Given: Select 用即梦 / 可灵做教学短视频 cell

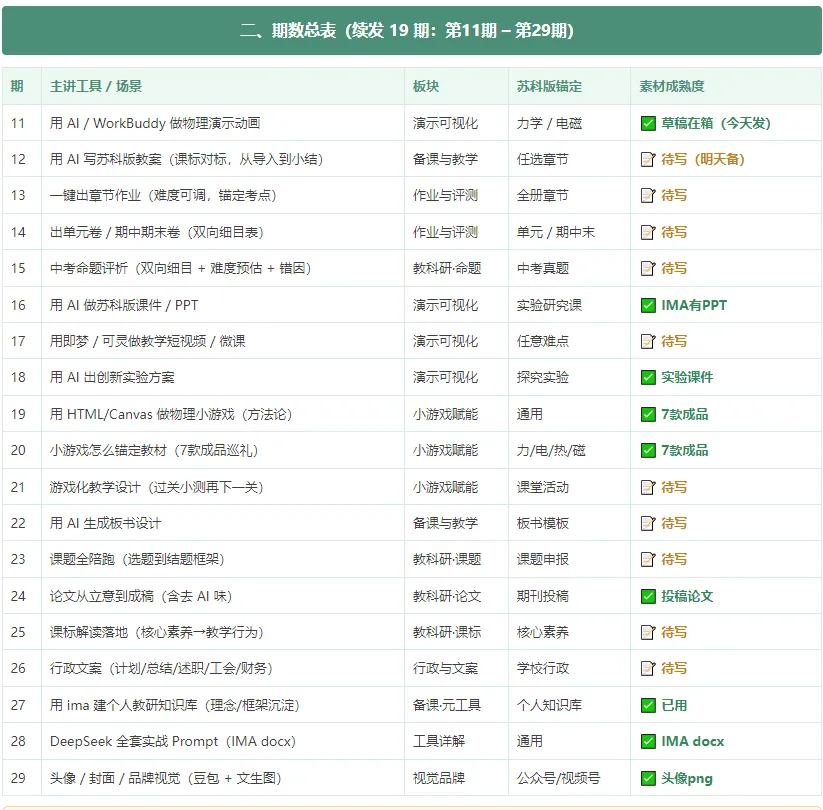Looking at the screenshot, I should (x=223, y=341).
